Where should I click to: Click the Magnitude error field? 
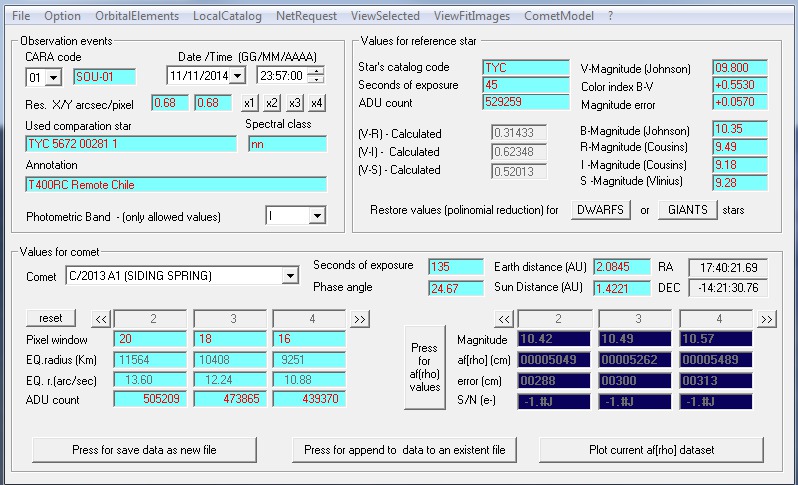(x=739, y=102)
